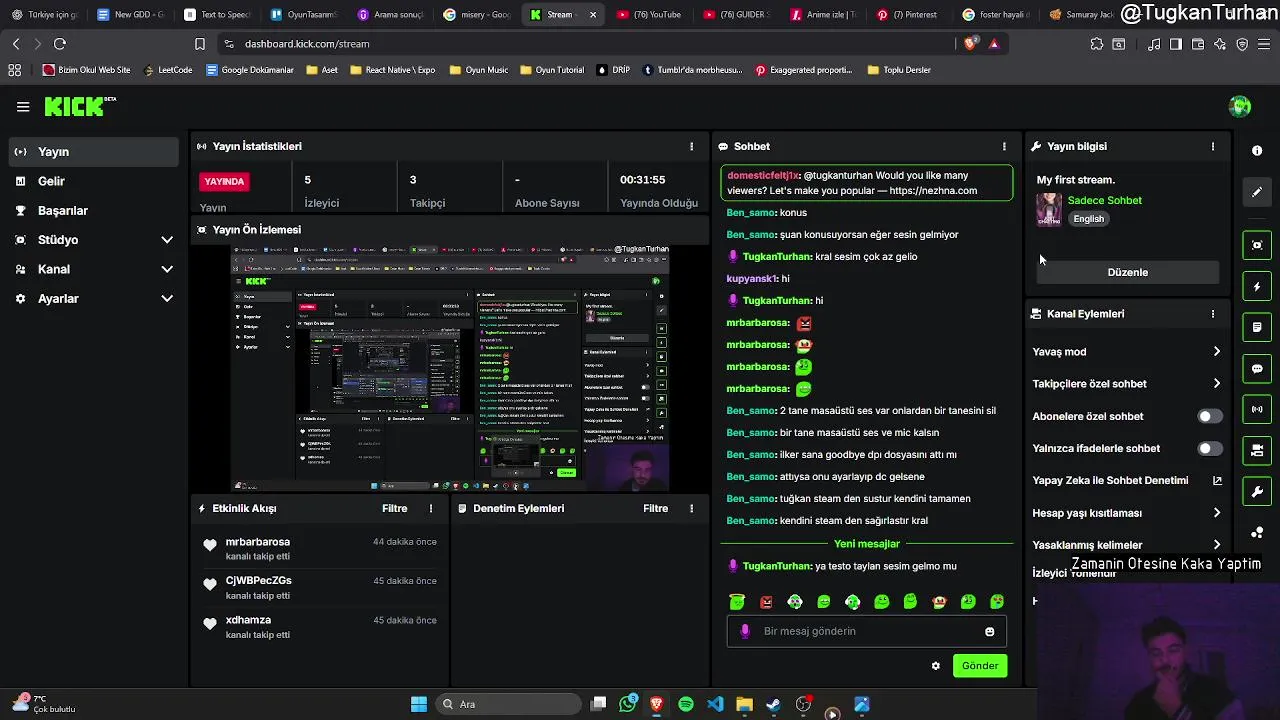This screenshot has width=1280, height=720.
Task: Click the lightning bolt icon in right sidebar
Action: 1257,287
